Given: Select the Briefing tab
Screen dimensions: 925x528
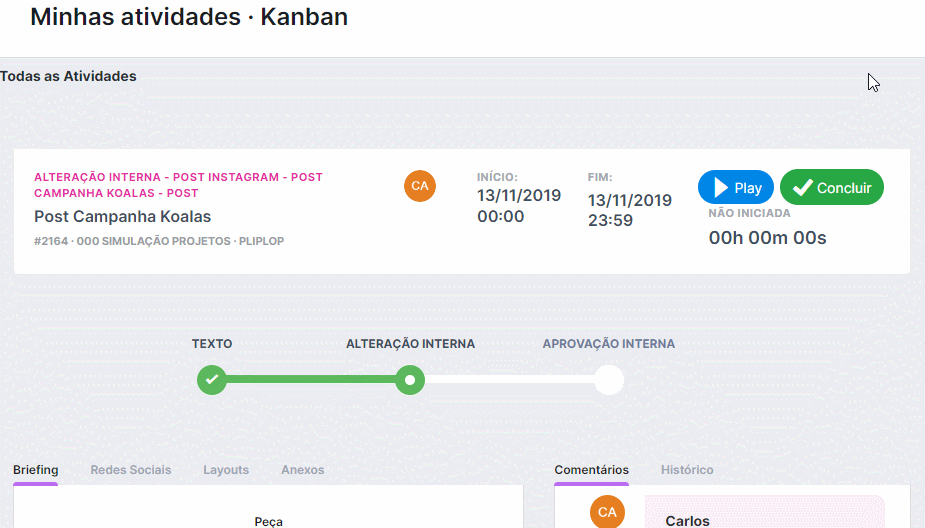Looking at the screenshot, I should pyautogui.click(x=35, y=470).
